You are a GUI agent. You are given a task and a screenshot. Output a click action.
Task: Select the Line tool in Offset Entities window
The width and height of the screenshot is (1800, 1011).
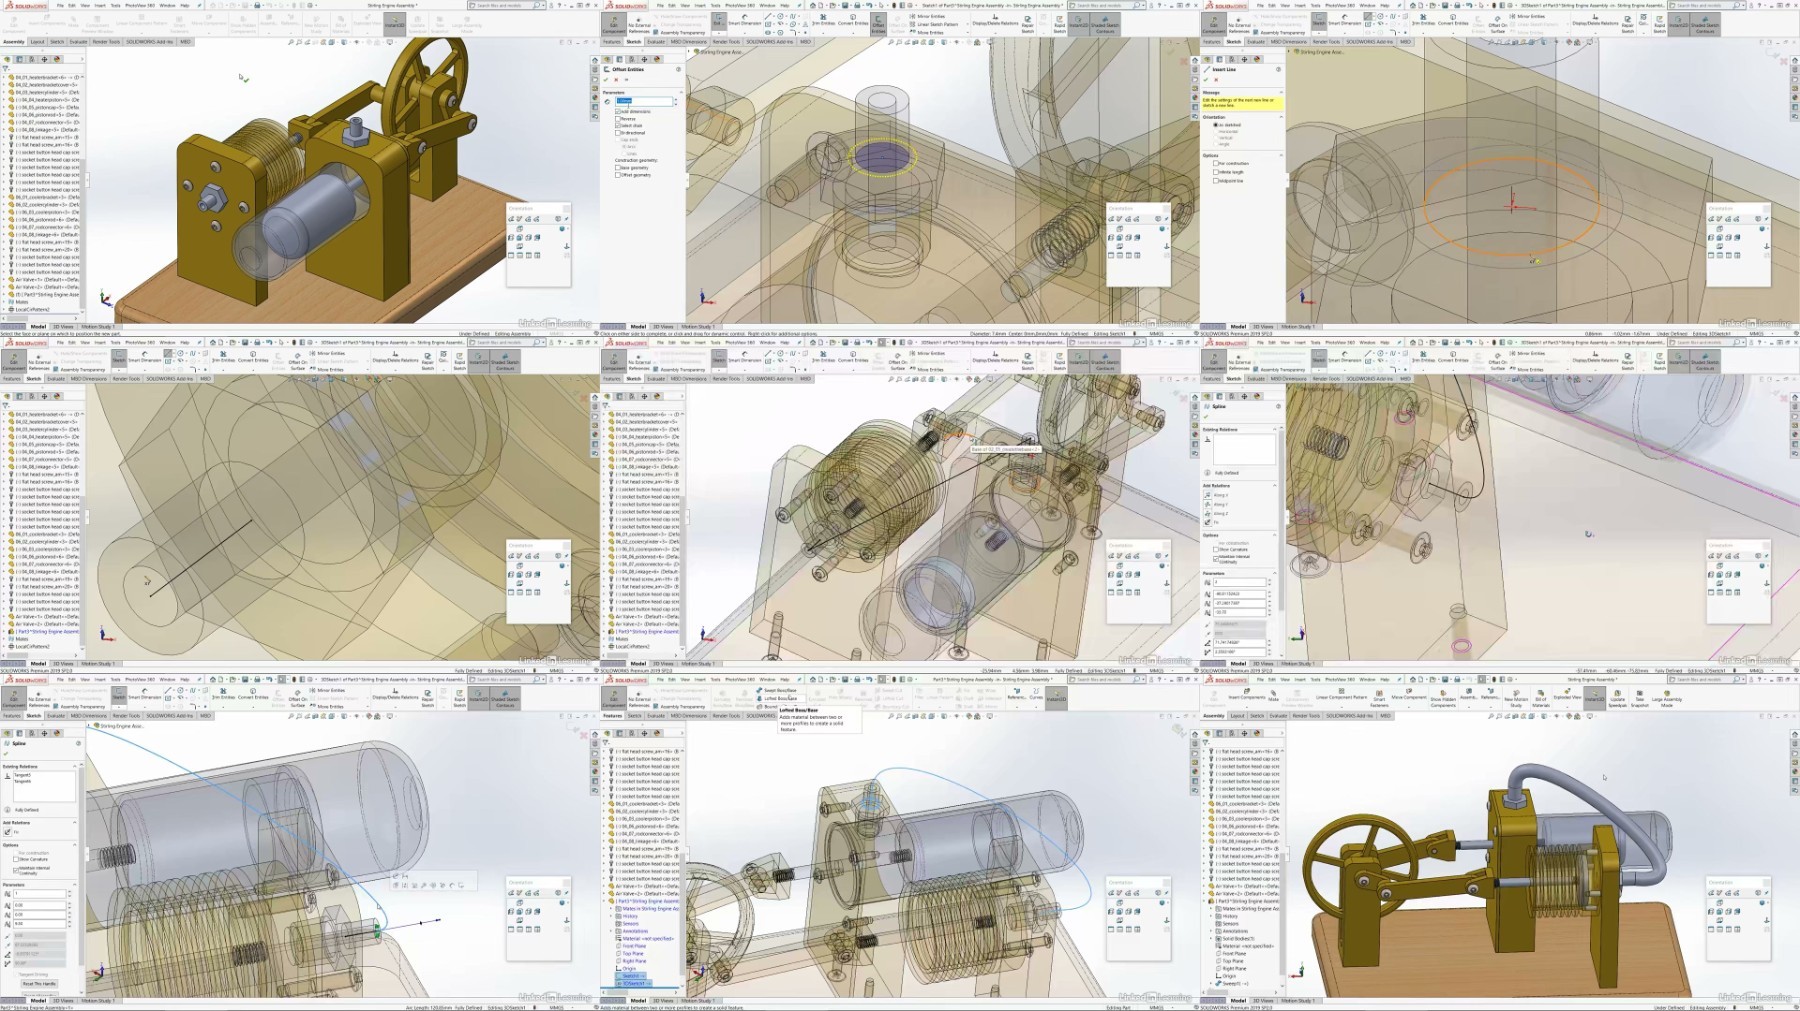coord(766,17)
